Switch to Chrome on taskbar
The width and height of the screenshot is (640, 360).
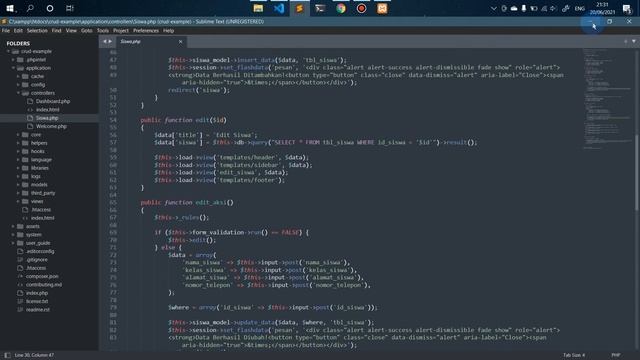click(341, 8)
